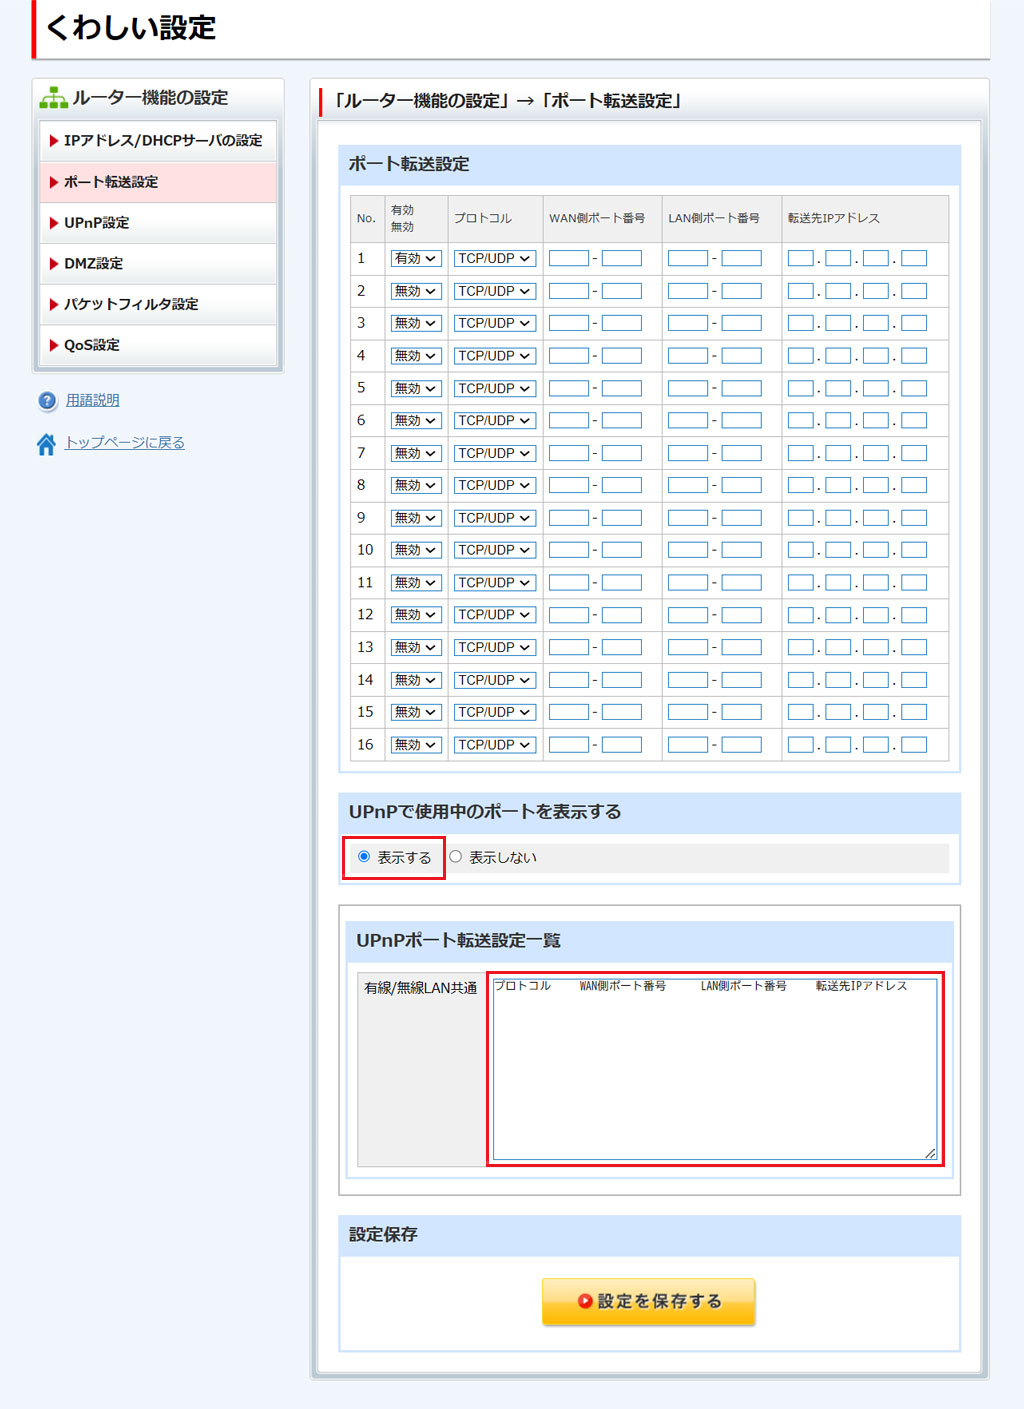The width and height of the screenshot is (1024, 1409).
Task: Click the router network icon in sidebar header
Action: [x=53, y=98]
